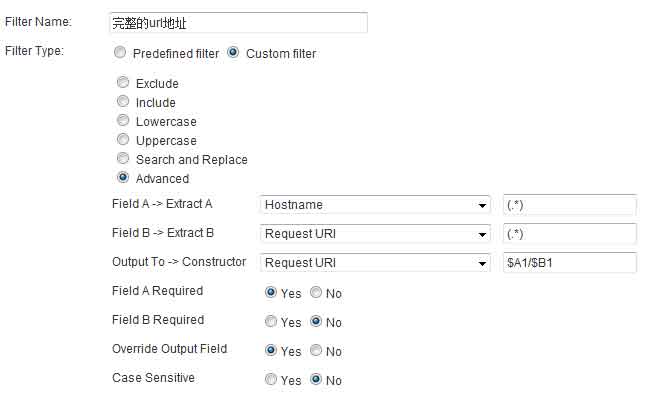Select the Predefined filter radio button
Viewport: 646px width, 404px height.
coord(120,53)
